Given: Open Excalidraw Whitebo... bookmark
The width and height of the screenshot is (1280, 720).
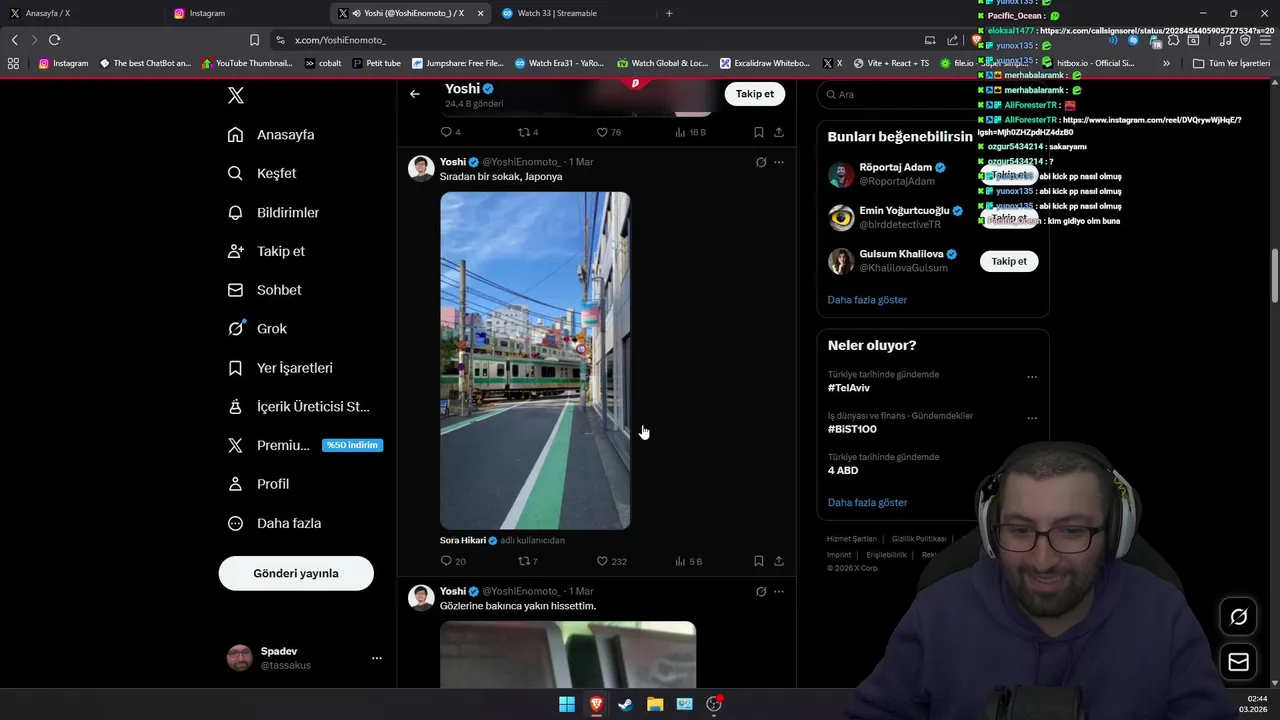Looking at the screenshot, I should coord(765,63).
